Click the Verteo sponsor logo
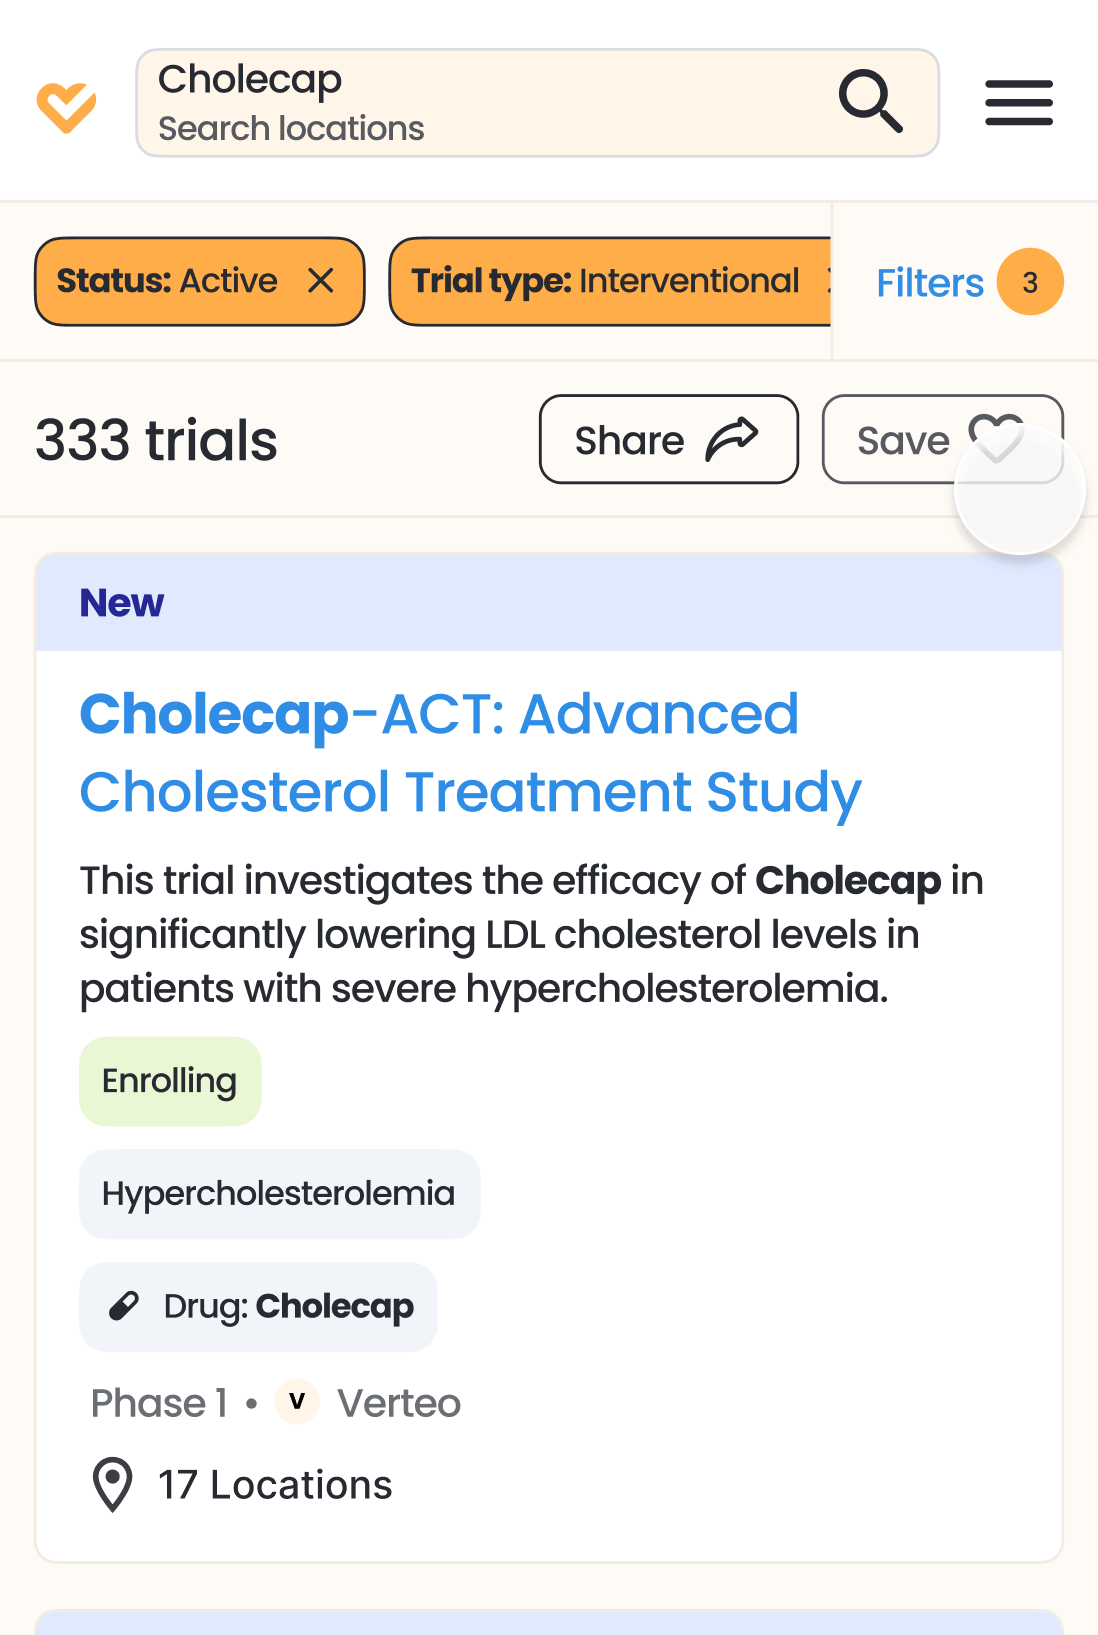Viewport: 1098px width, 1635px height. tap(297, 1402)
